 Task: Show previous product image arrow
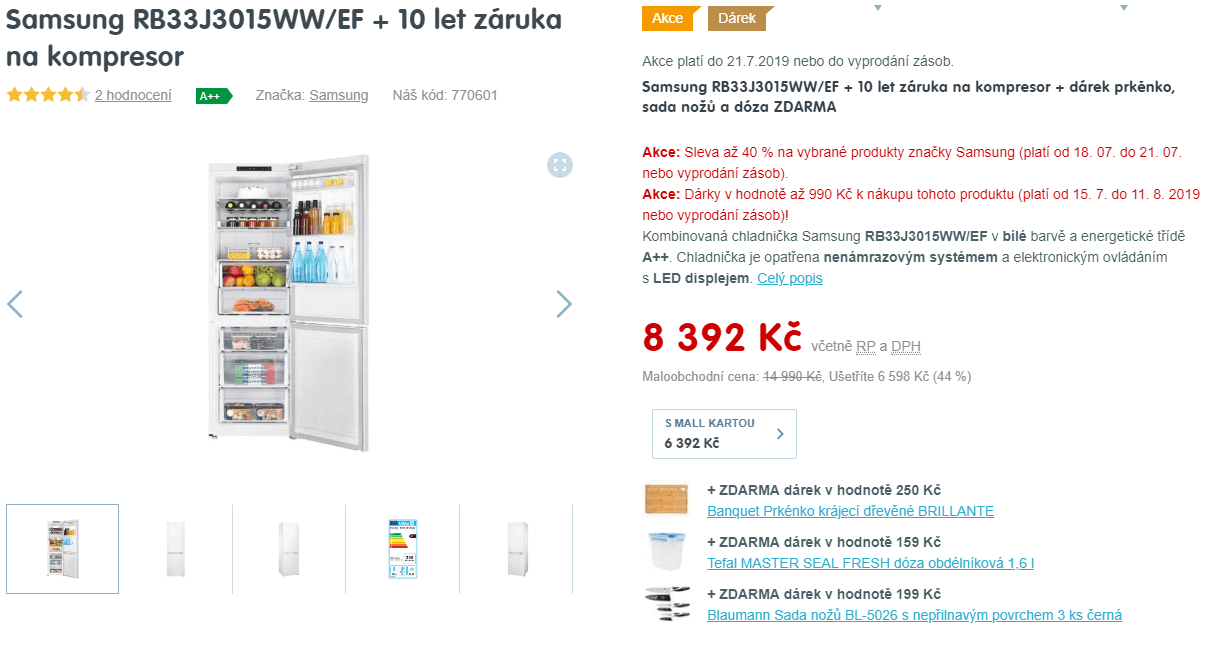(x=15, y=304)
